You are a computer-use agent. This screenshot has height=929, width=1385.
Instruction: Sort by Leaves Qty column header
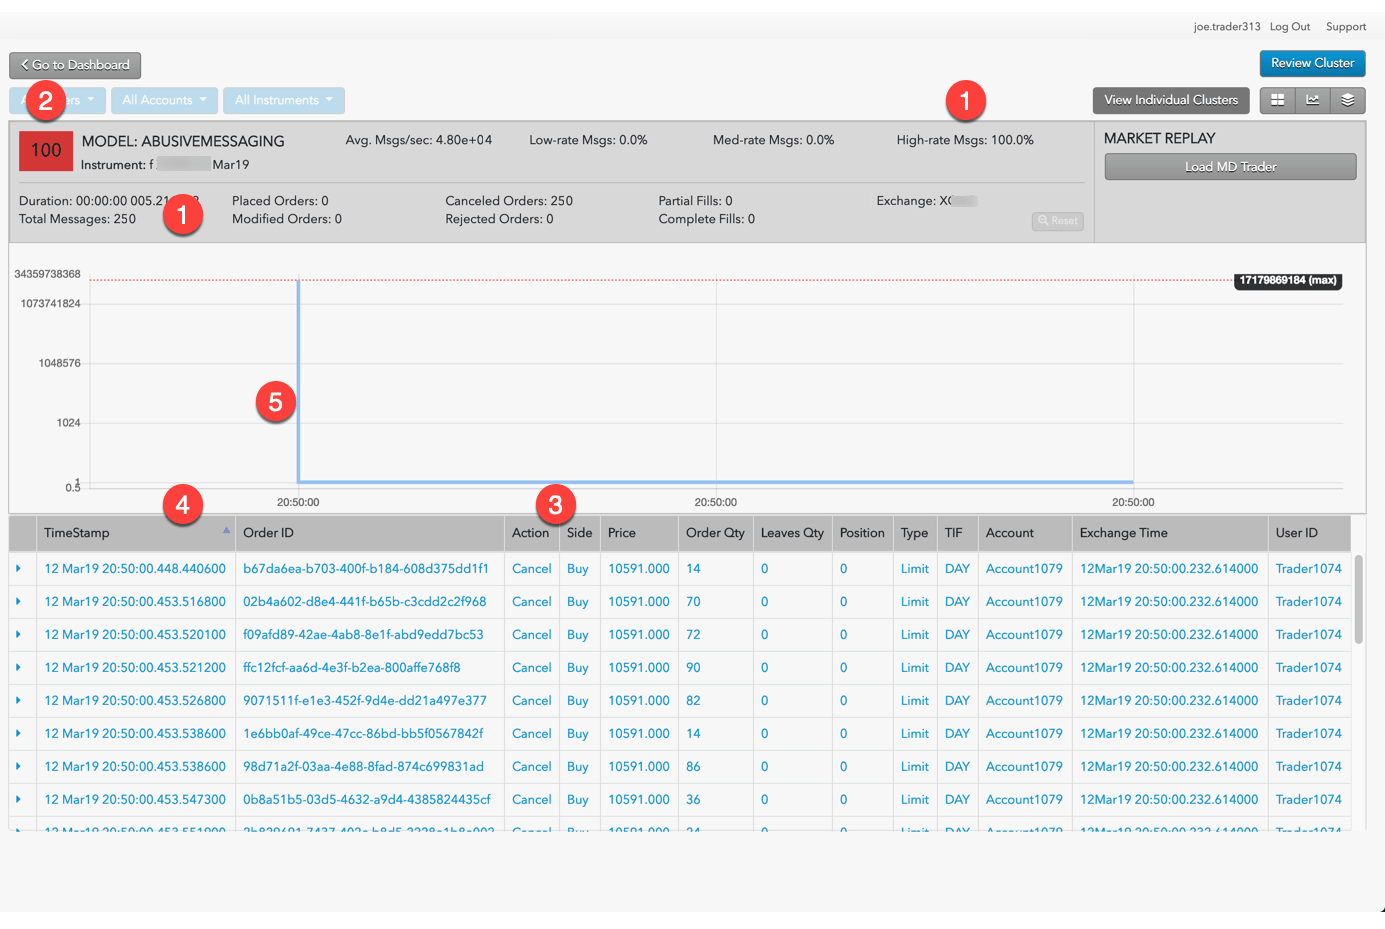click(793, 533)
